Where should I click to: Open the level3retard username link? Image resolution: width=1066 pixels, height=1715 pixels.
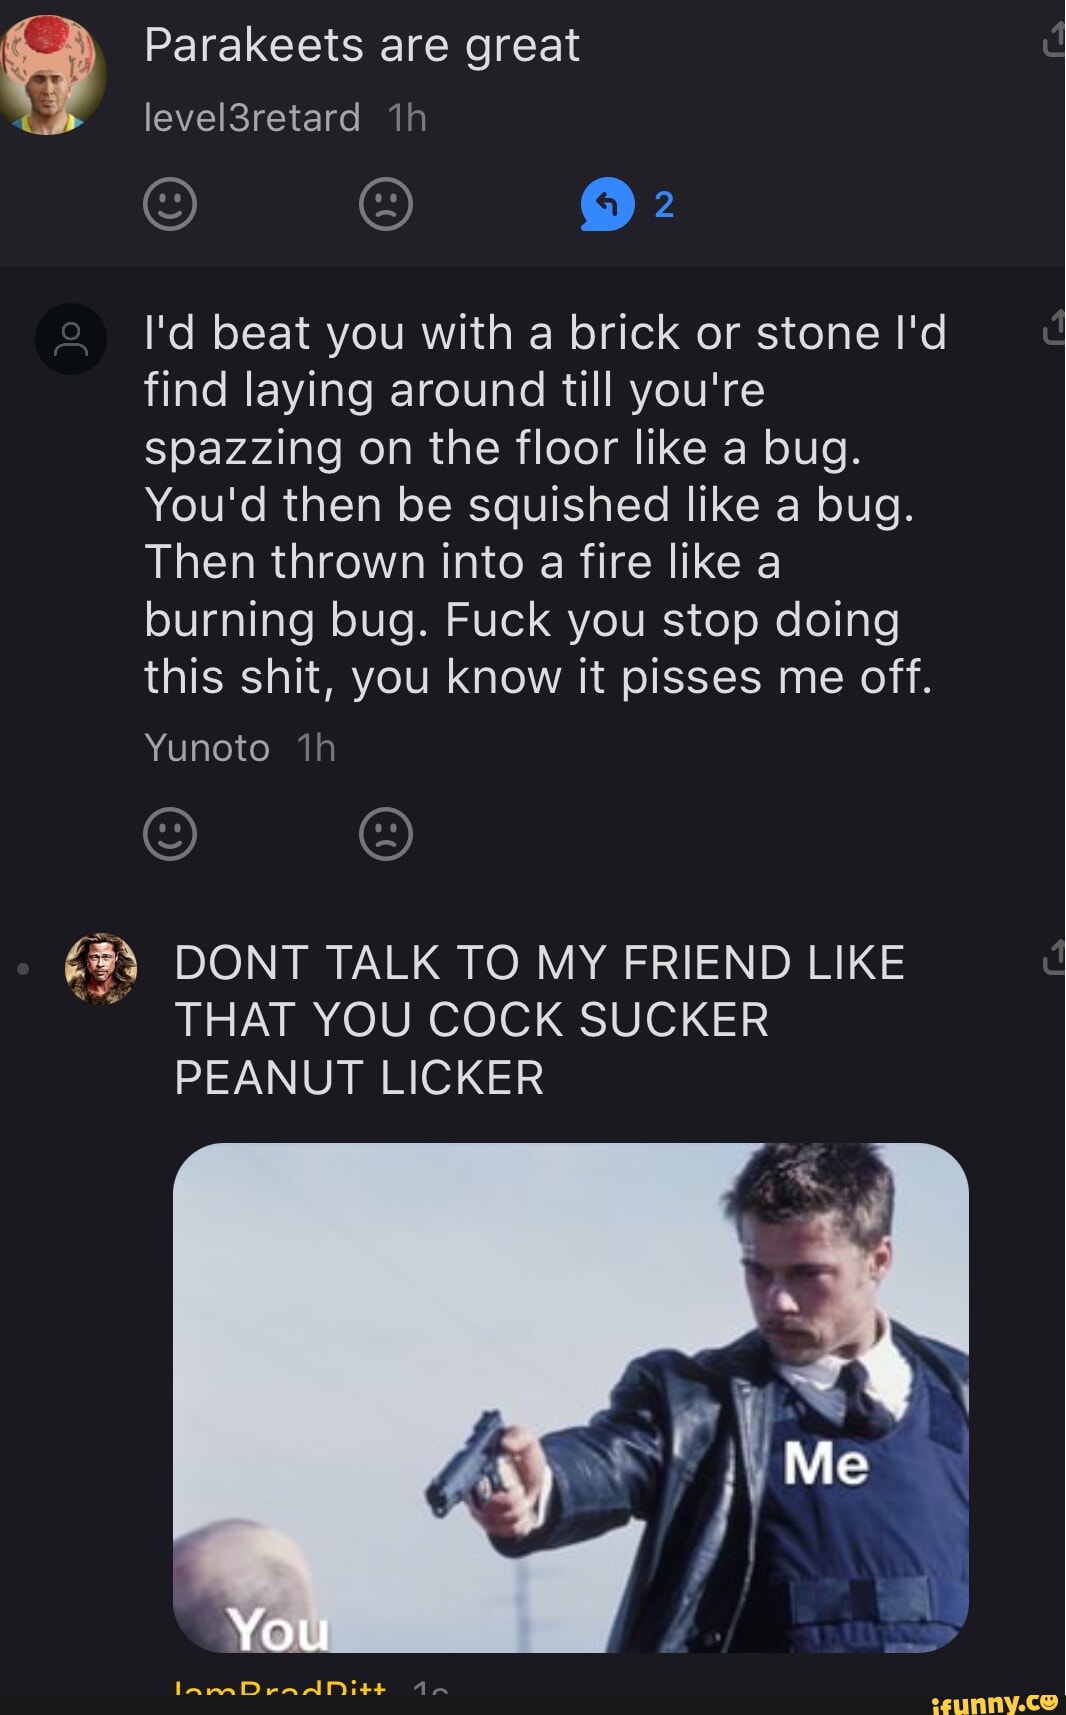[252, 118]
